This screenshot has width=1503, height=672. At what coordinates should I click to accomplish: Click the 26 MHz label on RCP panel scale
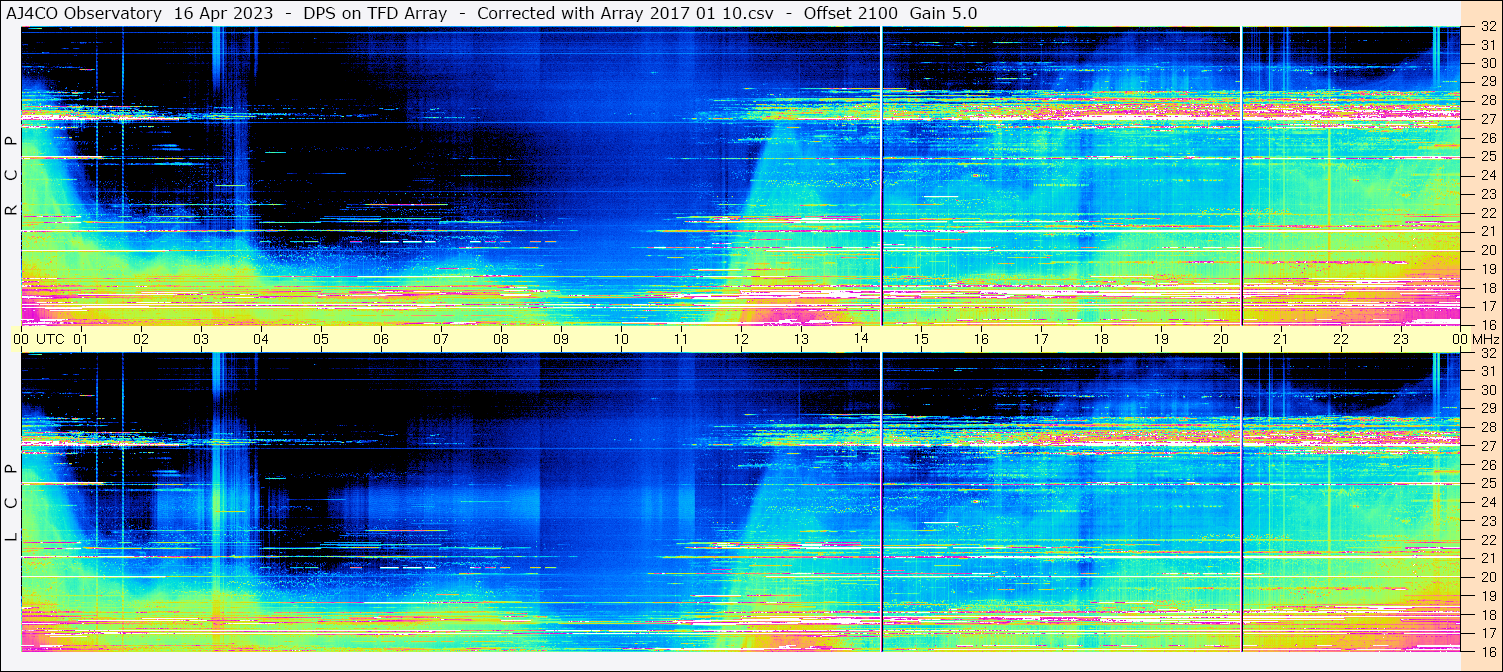click(x=1487, y=138)
